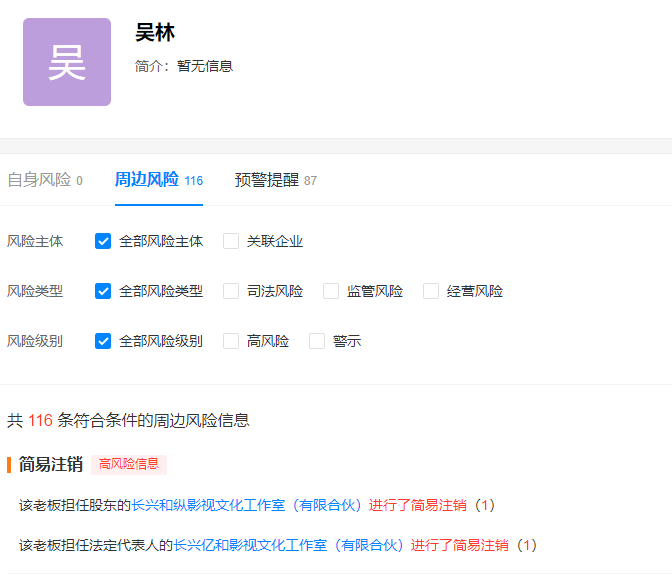Uncheck the 全部风险主体 checkbox
Image resolution: width=672 pixels, height=585 pixels.
103,241
